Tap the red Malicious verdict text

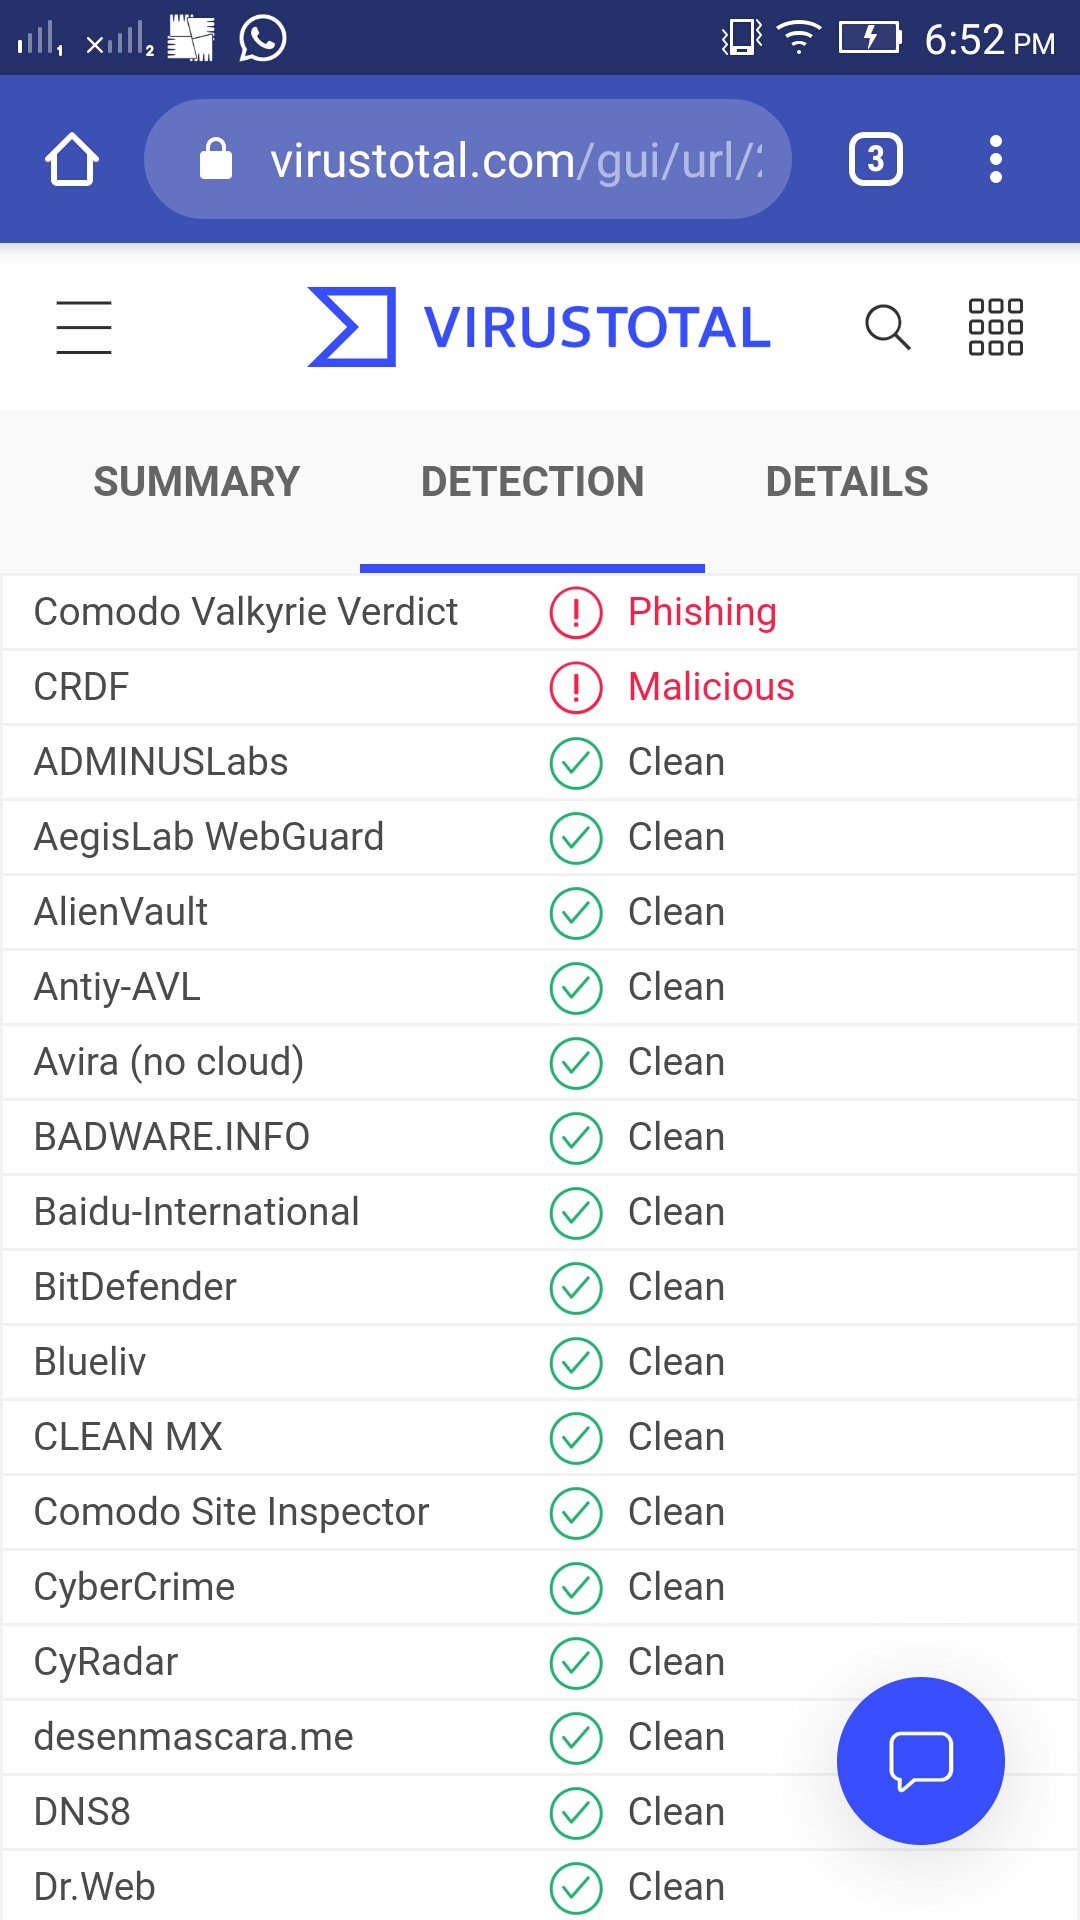click(711, 687)
